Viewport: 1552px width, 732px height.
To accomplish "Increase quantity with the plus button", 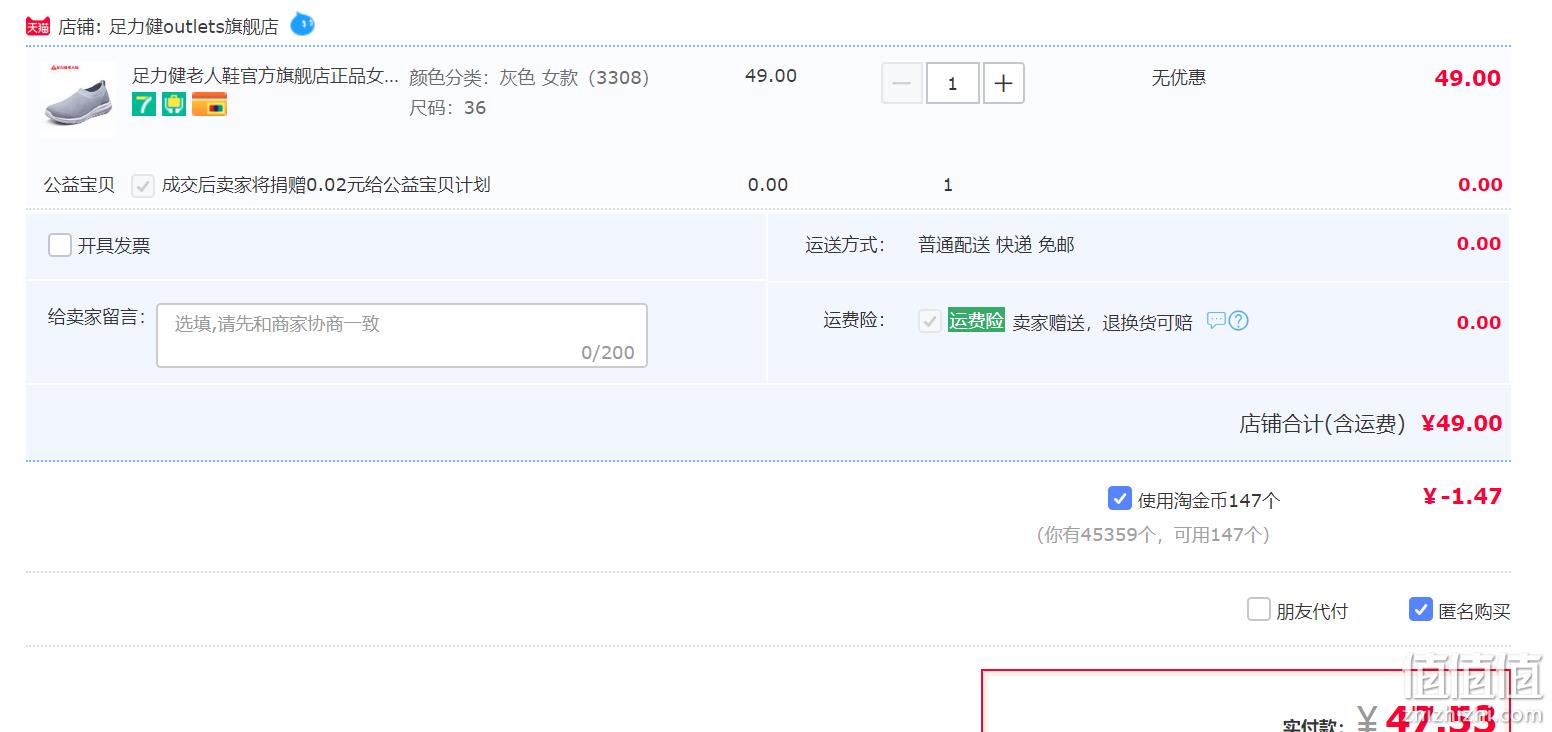I will pyautogui.click(x=1004, y=84).
